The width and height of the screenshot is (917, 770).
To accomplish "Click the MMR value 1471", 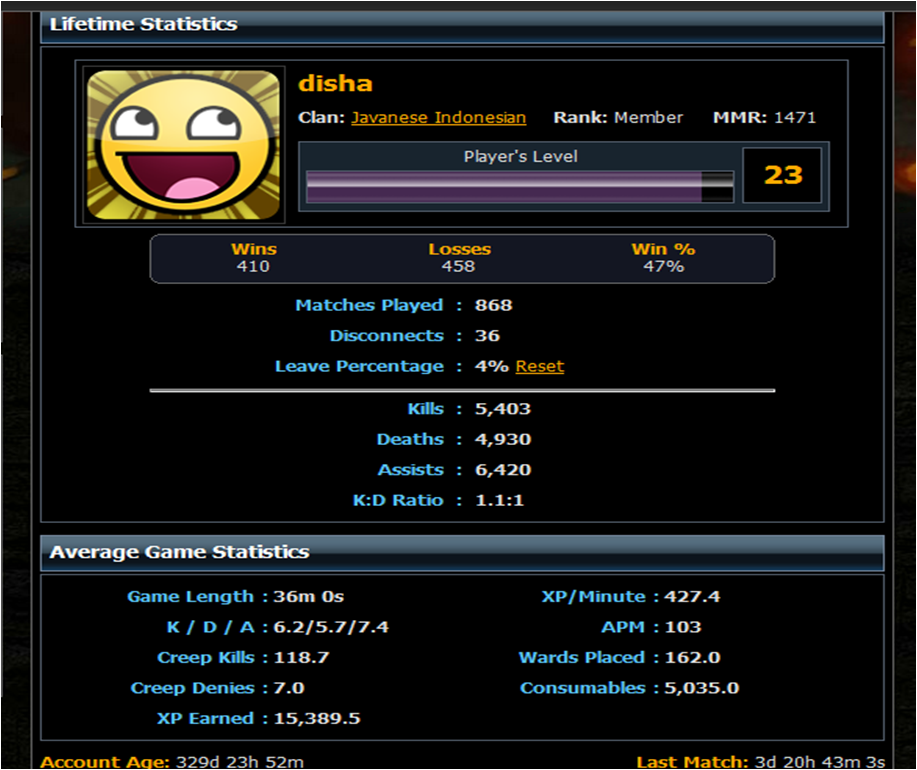I will 795,118.
